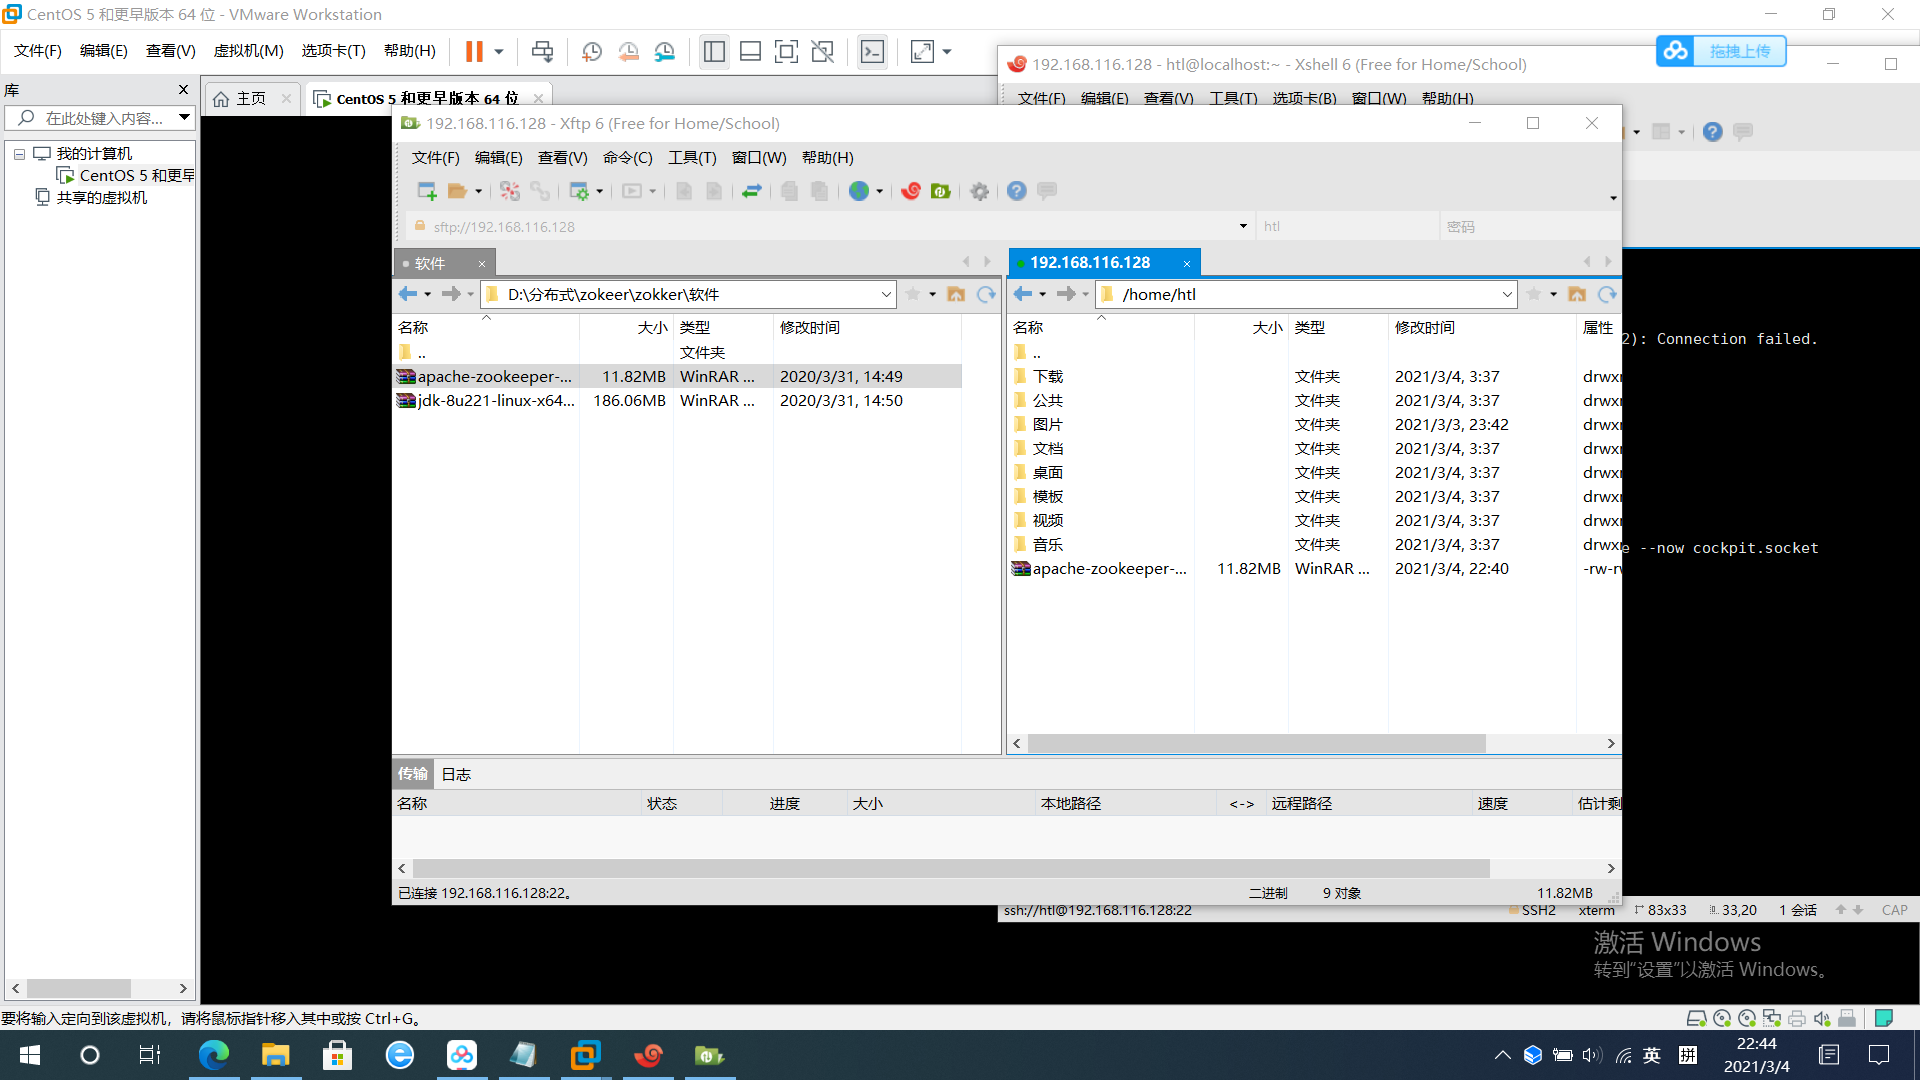Open remote pane bookmarks star dropdown
Screen dimensions: 1920x1080
coord(1553,294)
